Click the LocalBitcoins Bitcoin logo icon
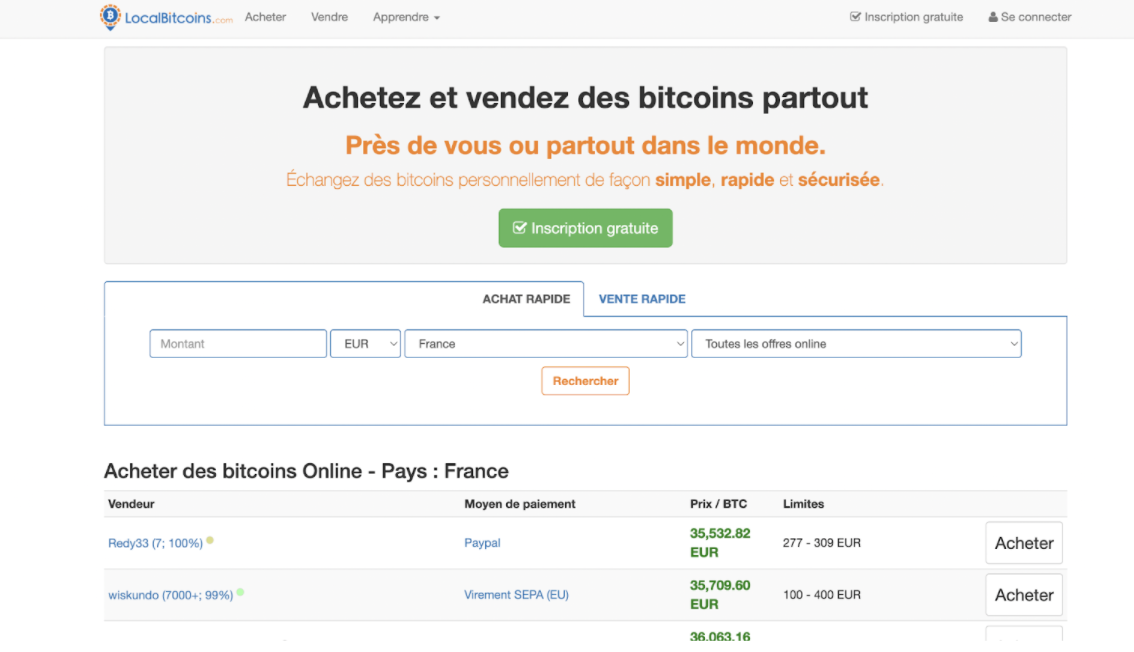This screenshot has height=652, width=1134. pos(110,17)
